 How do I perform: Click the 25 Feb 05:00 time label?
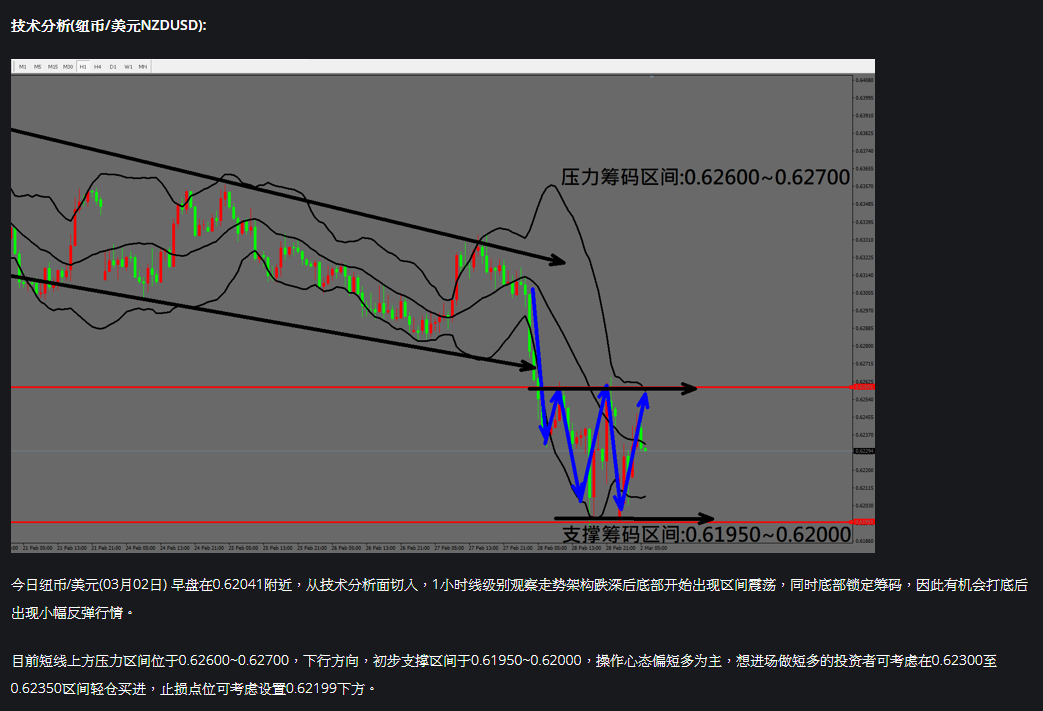click(x=243, y=548)
